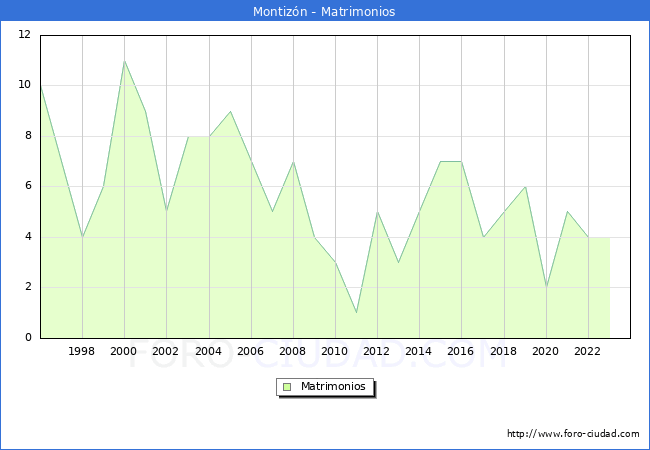
Task: Click y-axis value 0
Action: click(x=28, y=338)
